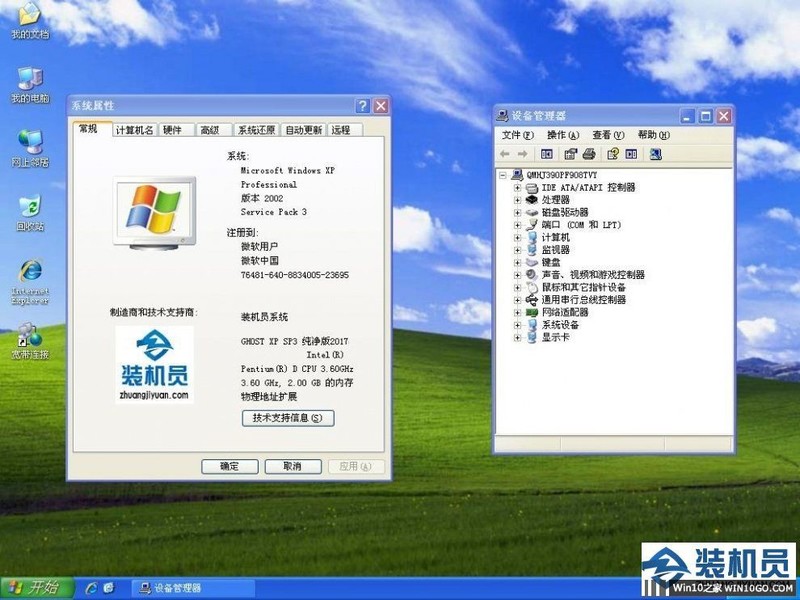
Task: Click the 设备管理器 taskbar entry
Action: (175, 588)
